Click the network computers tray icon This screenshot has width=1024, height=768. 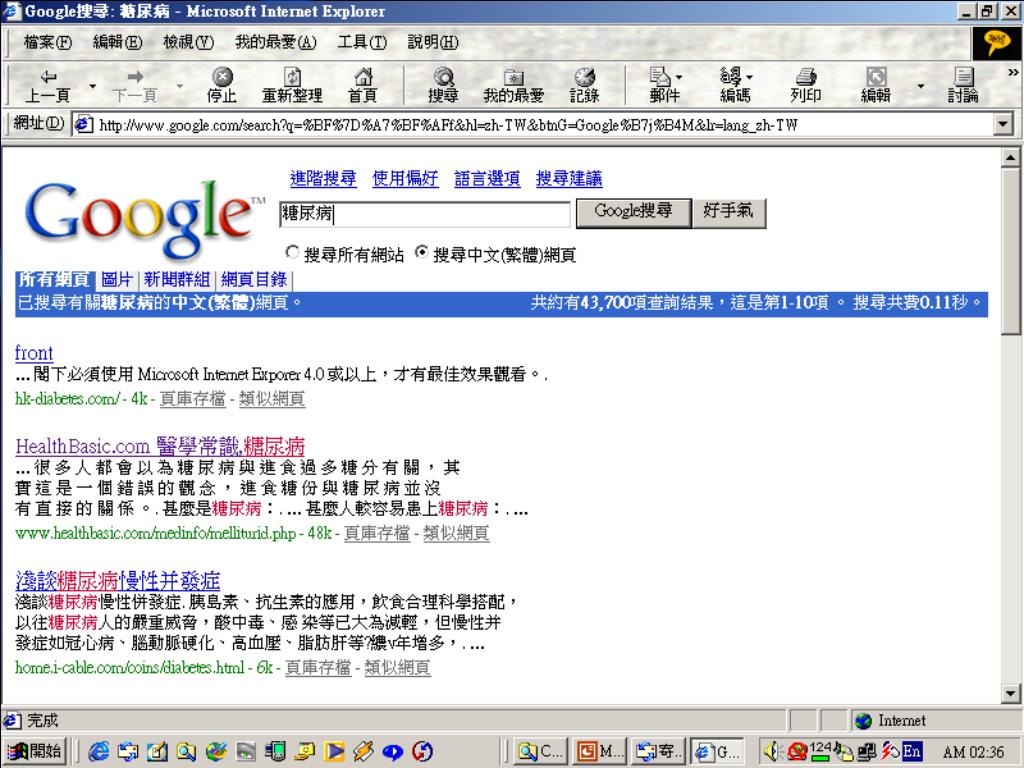tap(867, 752)
